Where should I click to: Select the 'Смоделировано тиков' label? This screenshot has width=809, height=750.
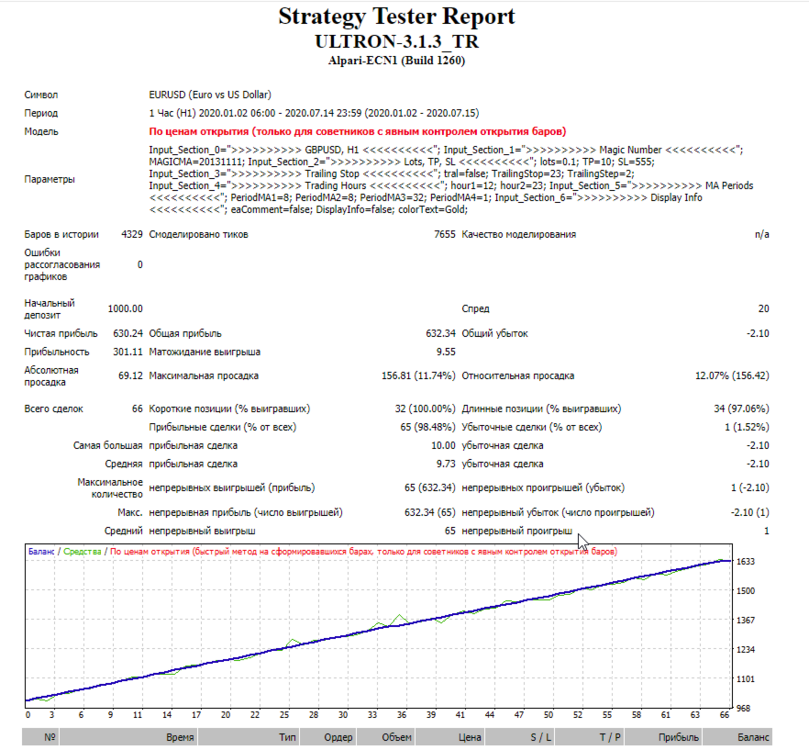199,235
